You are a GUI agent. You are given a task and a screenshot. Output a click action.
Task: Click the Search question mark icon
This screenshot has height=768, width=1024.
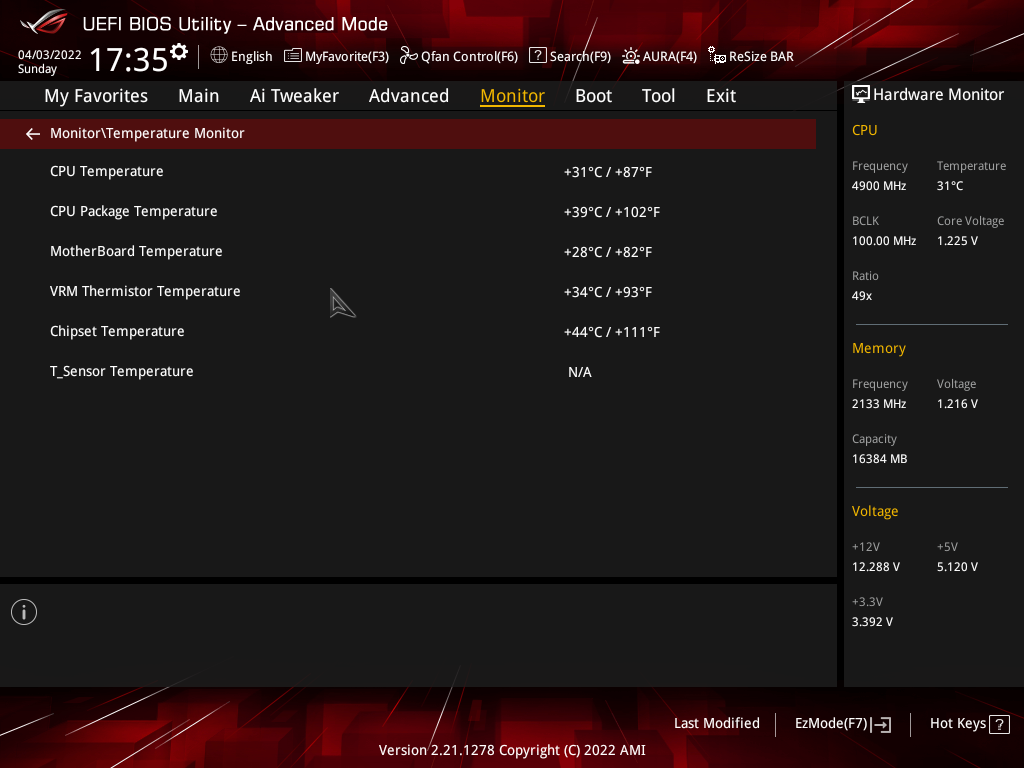coord(537,56)
